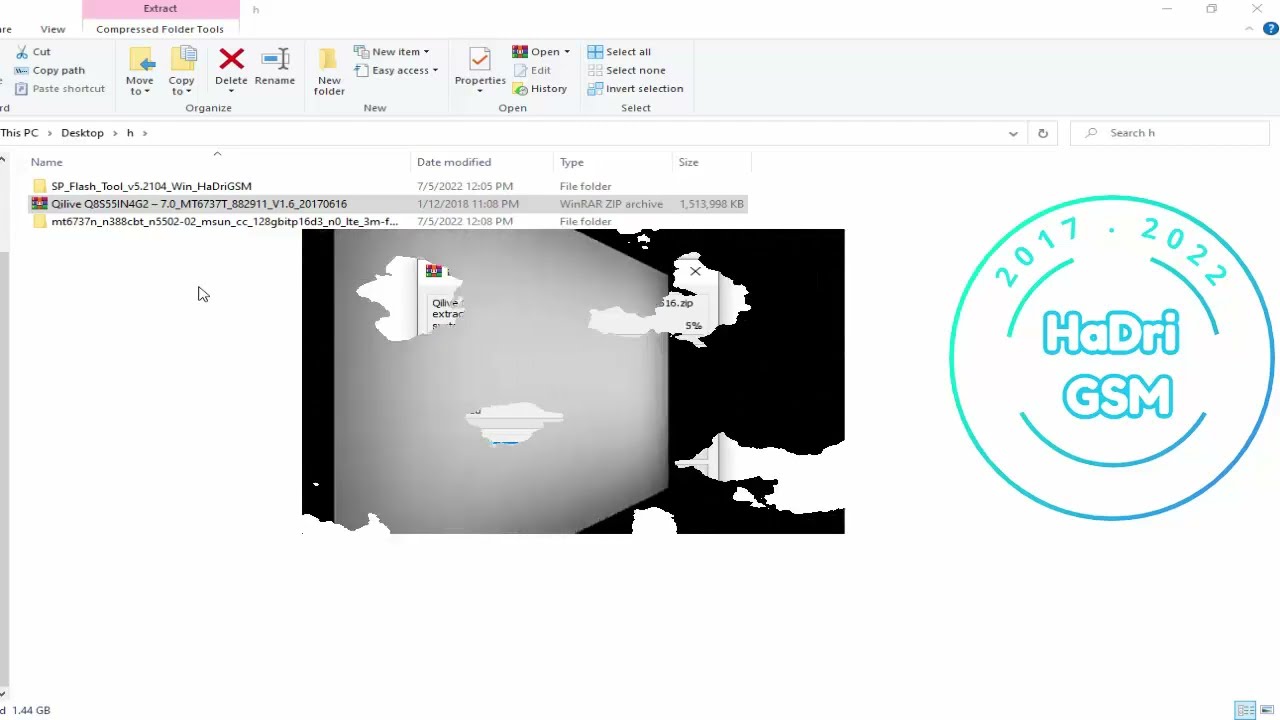Click the WinRAR ZIP archive type cell
This screenshot has height=720, width=1280.
click(611, 204)
